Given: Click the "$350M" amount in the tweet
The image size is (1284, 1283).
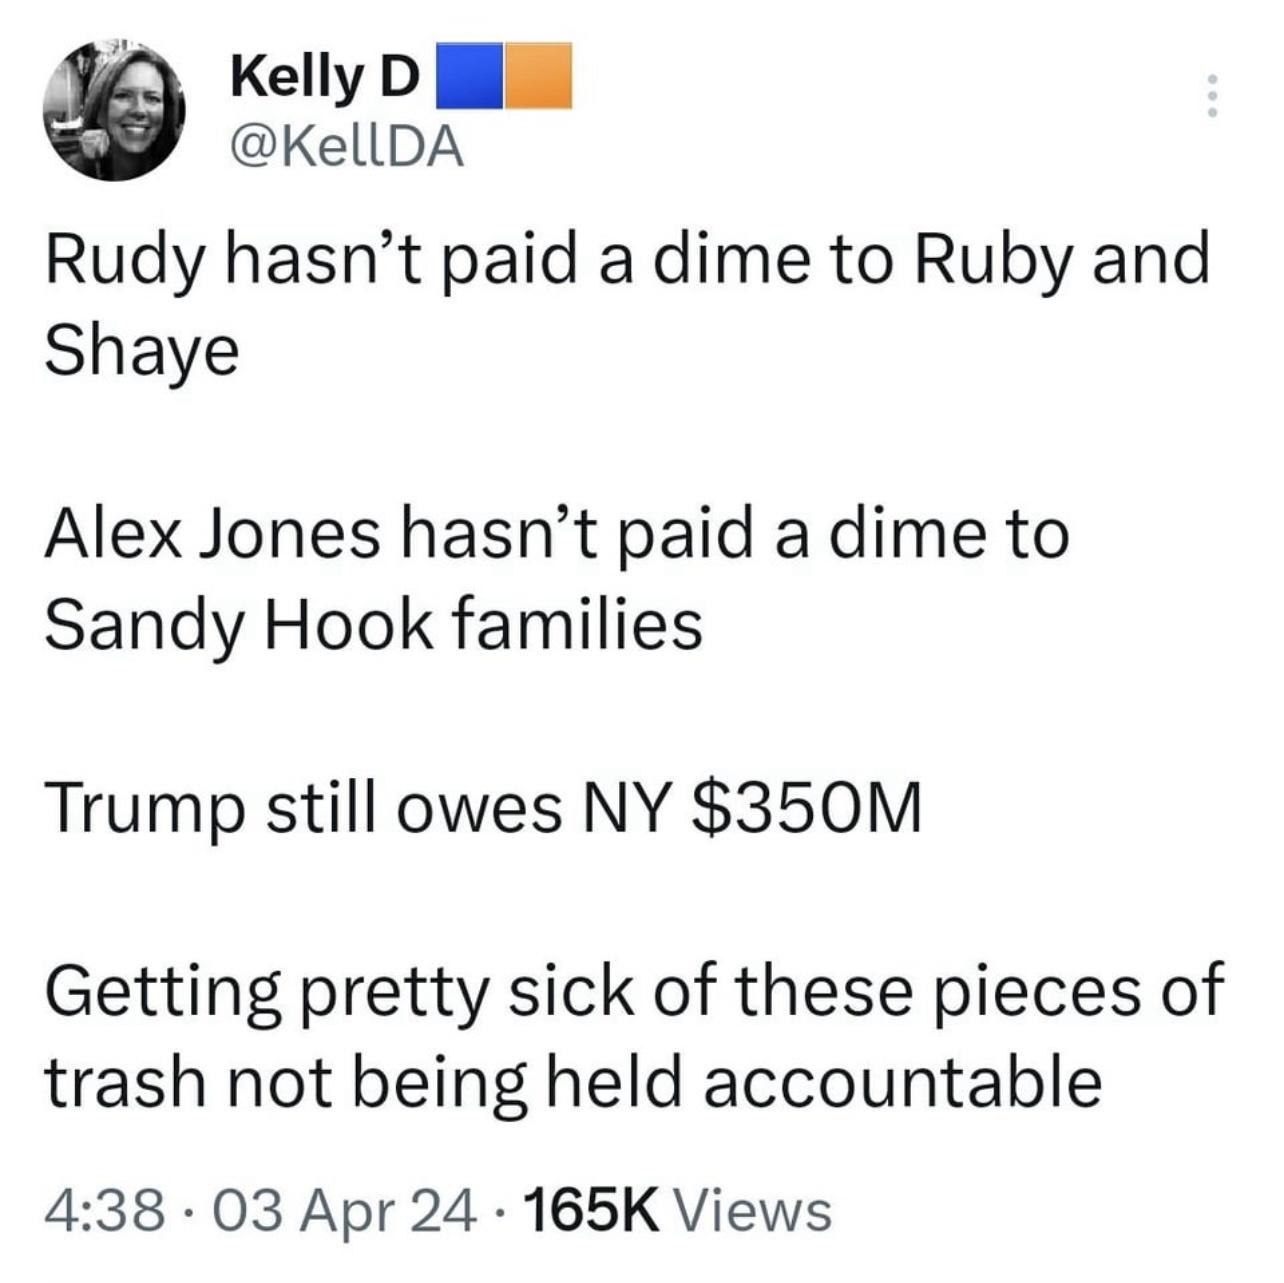Looking at the screenshot, I should pyautogui.click(x=807, y=808).
